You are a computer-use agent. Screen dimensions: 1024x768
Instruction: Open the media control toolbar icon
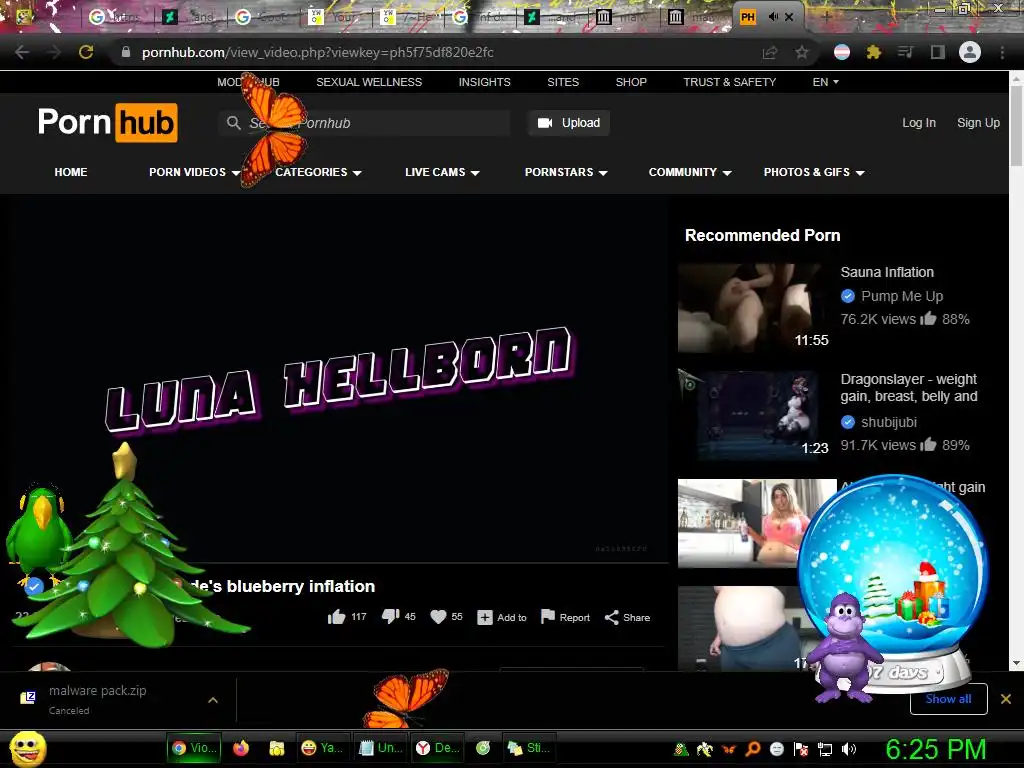[x=906, y=52]
